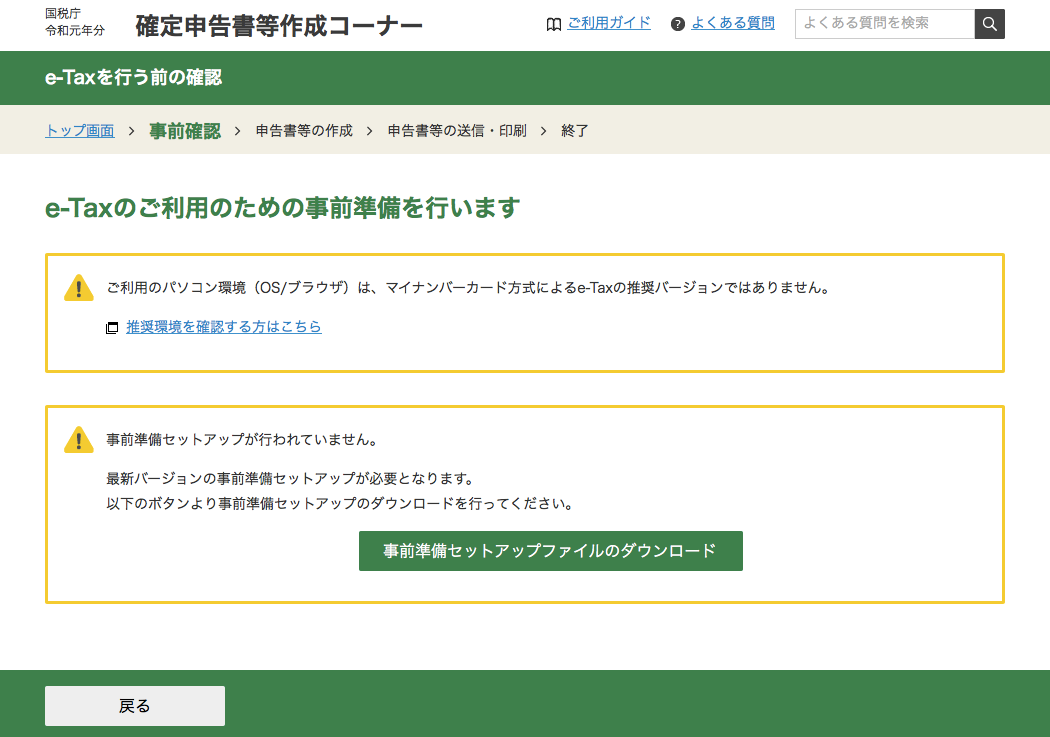Screen dimensions: 1050x737
Task: Click the question mark icon beside よくある質問
Action: click(x=680, y=23)
